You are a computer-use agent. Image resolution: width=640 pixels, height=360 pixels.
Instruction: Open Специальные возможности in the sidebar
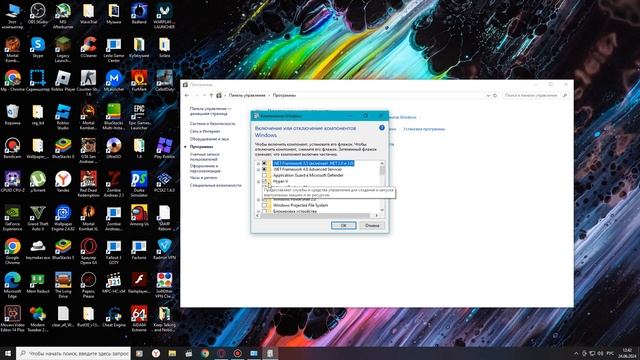point(216,185)
